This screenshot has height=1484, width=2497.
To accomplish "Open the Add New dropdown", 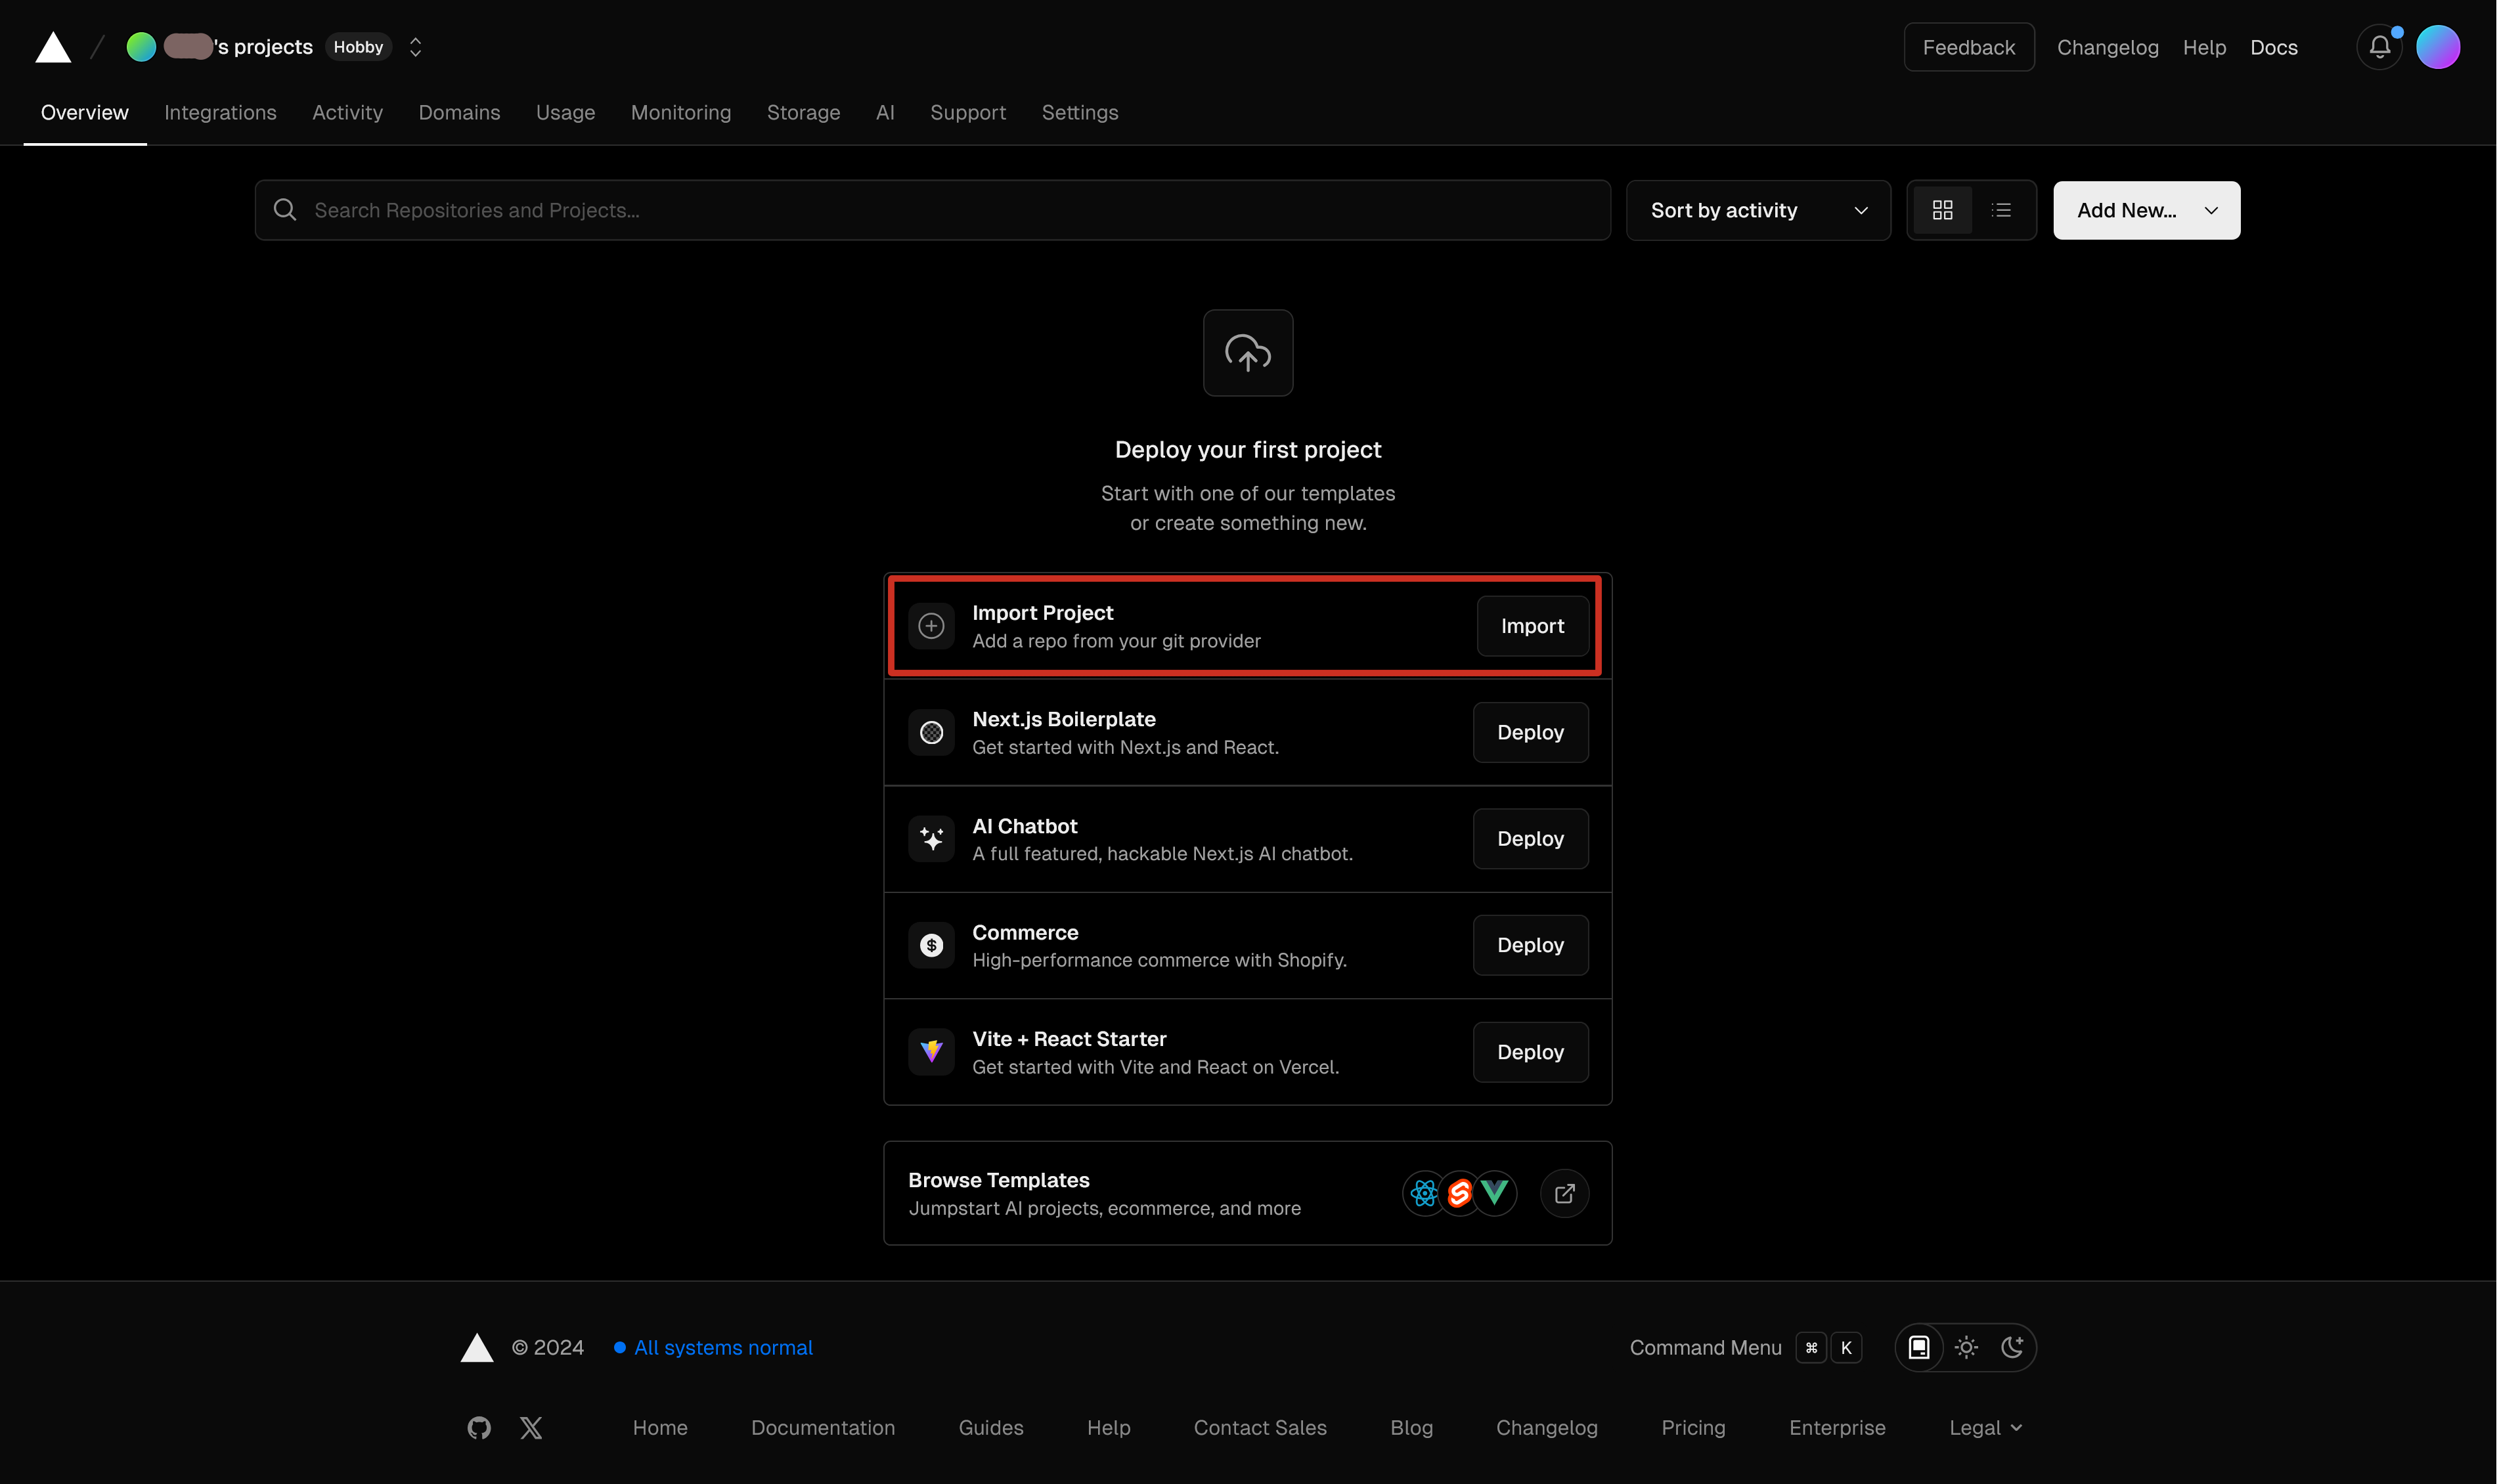I will (x=2146, y=210).
